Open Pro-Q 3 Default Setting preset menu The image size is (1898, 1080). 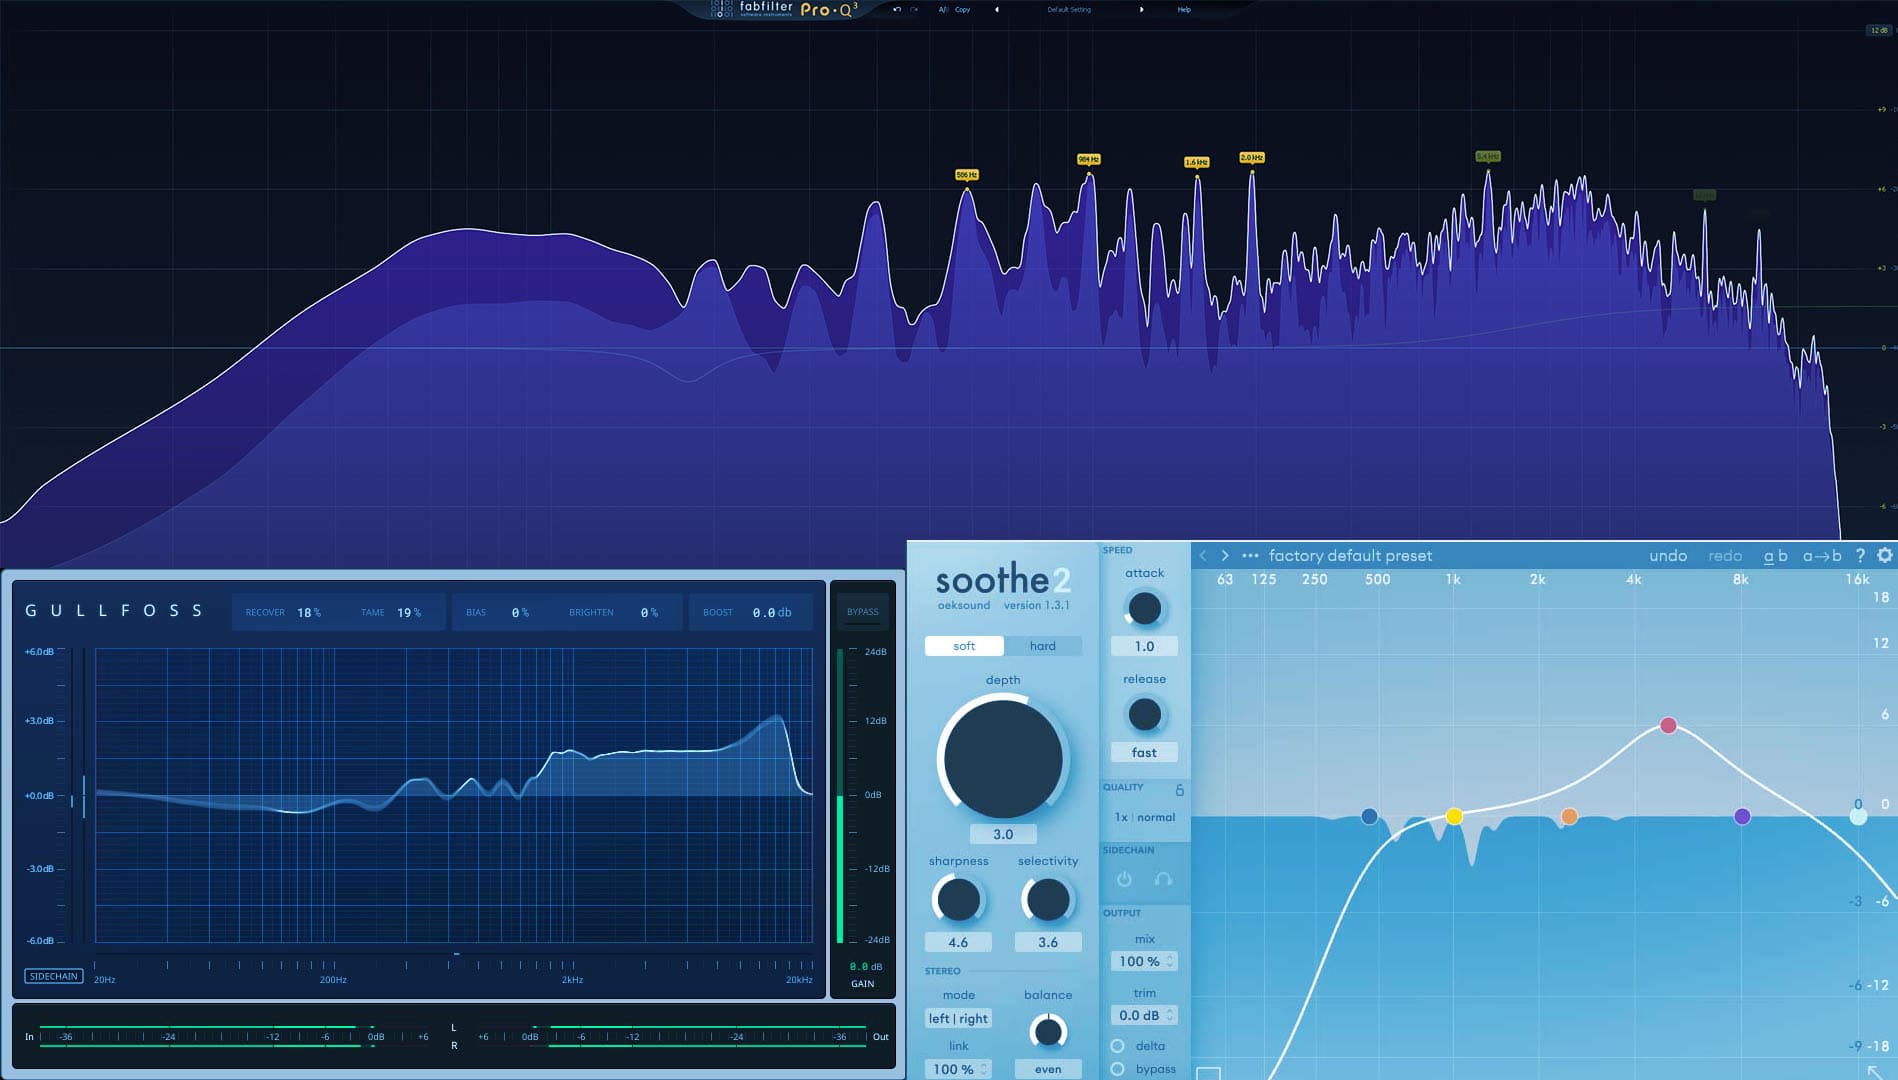coord(1069,10)
